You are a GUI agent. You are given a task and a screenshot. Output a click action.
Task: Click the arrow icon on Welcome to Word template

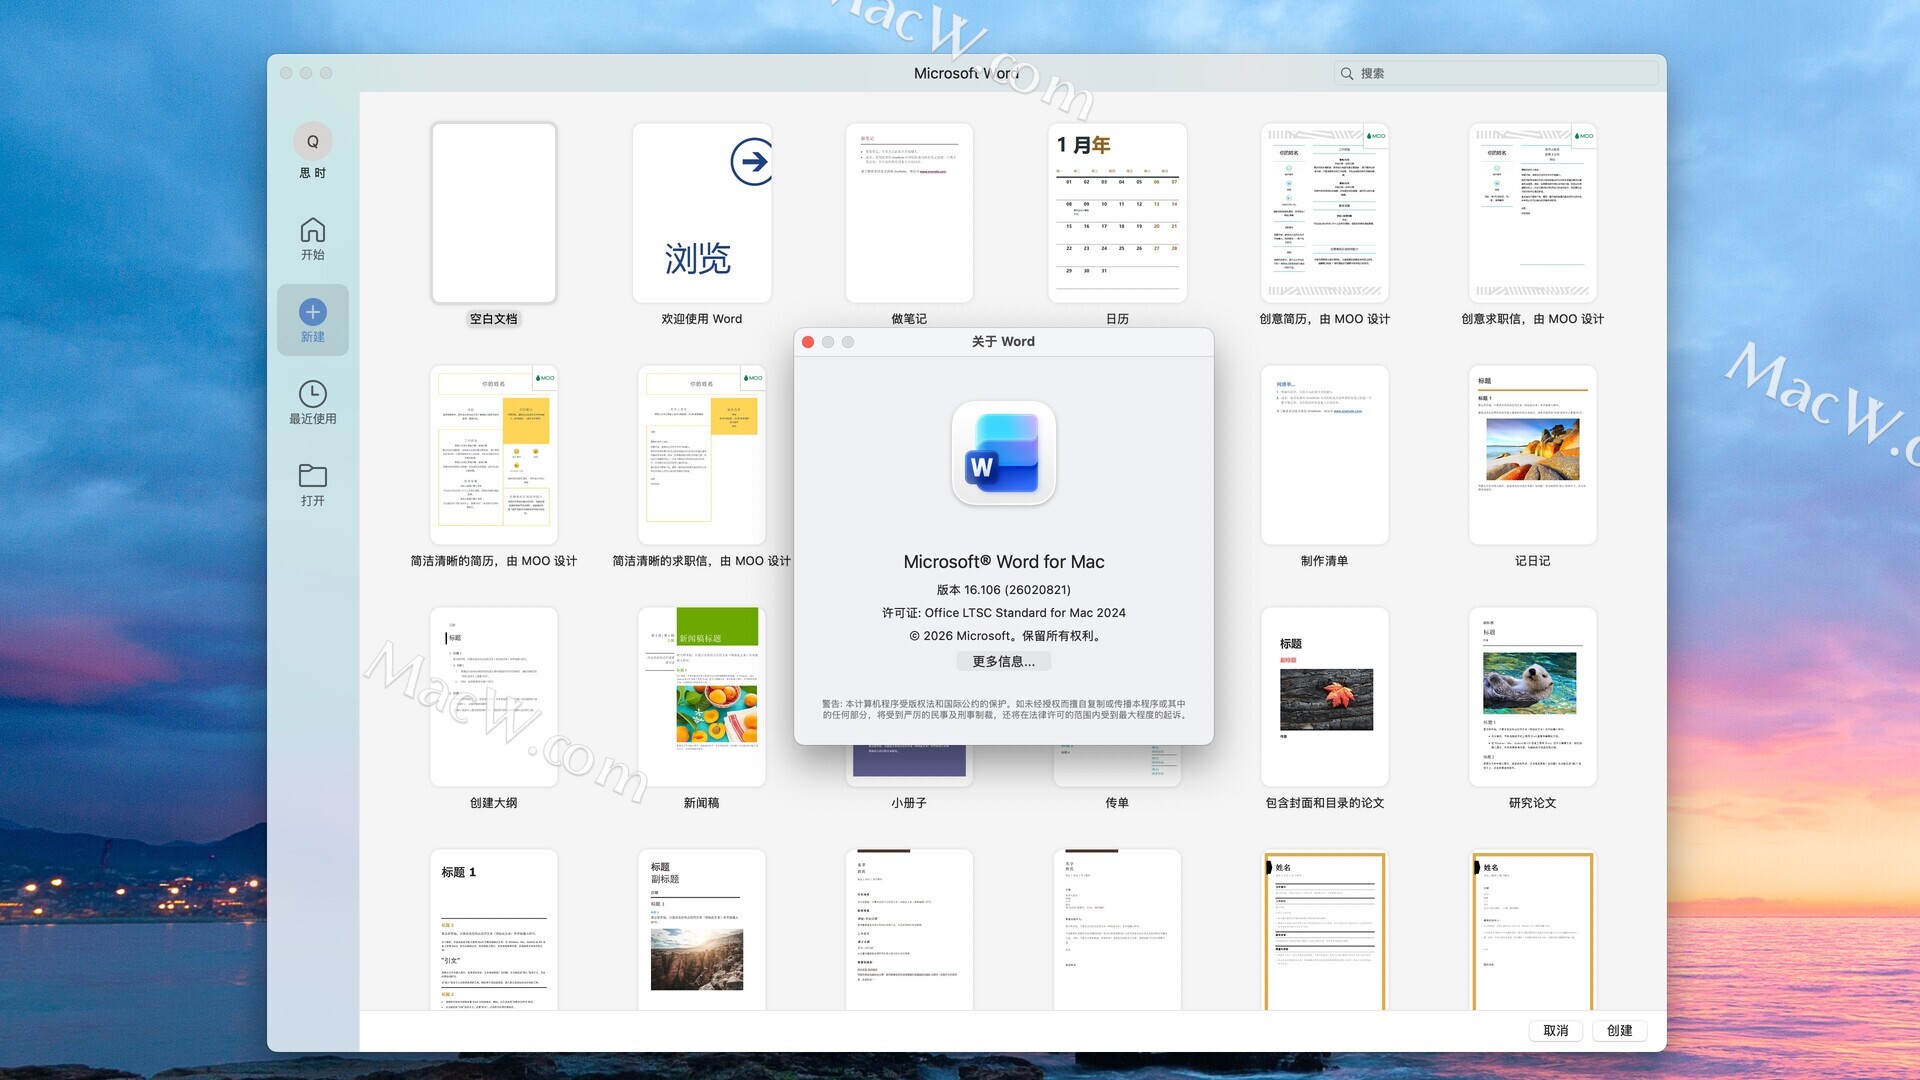751,162
